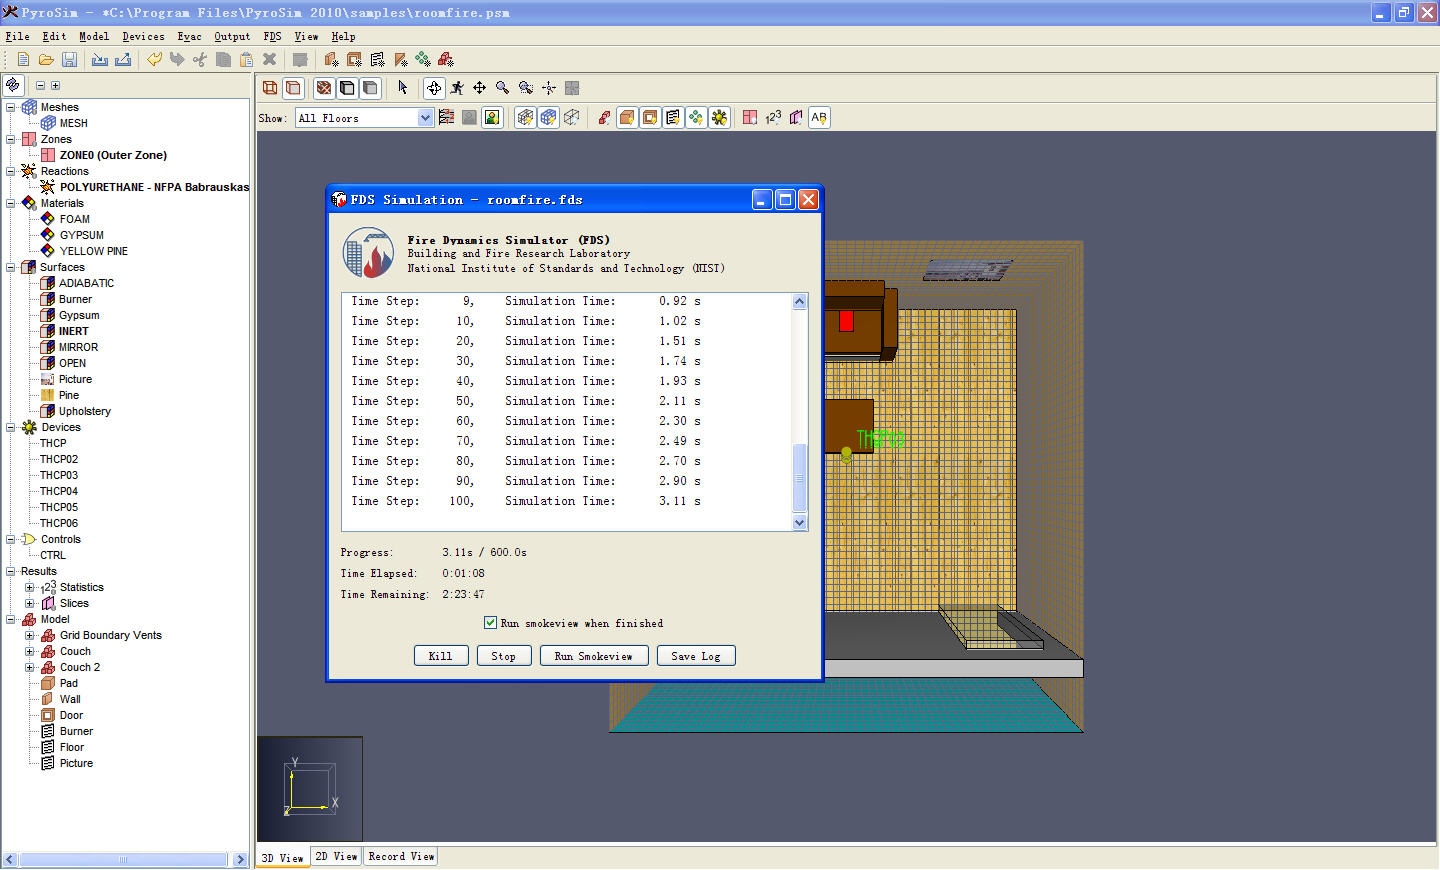Click the Save Log button

click(x=696, y=656)
